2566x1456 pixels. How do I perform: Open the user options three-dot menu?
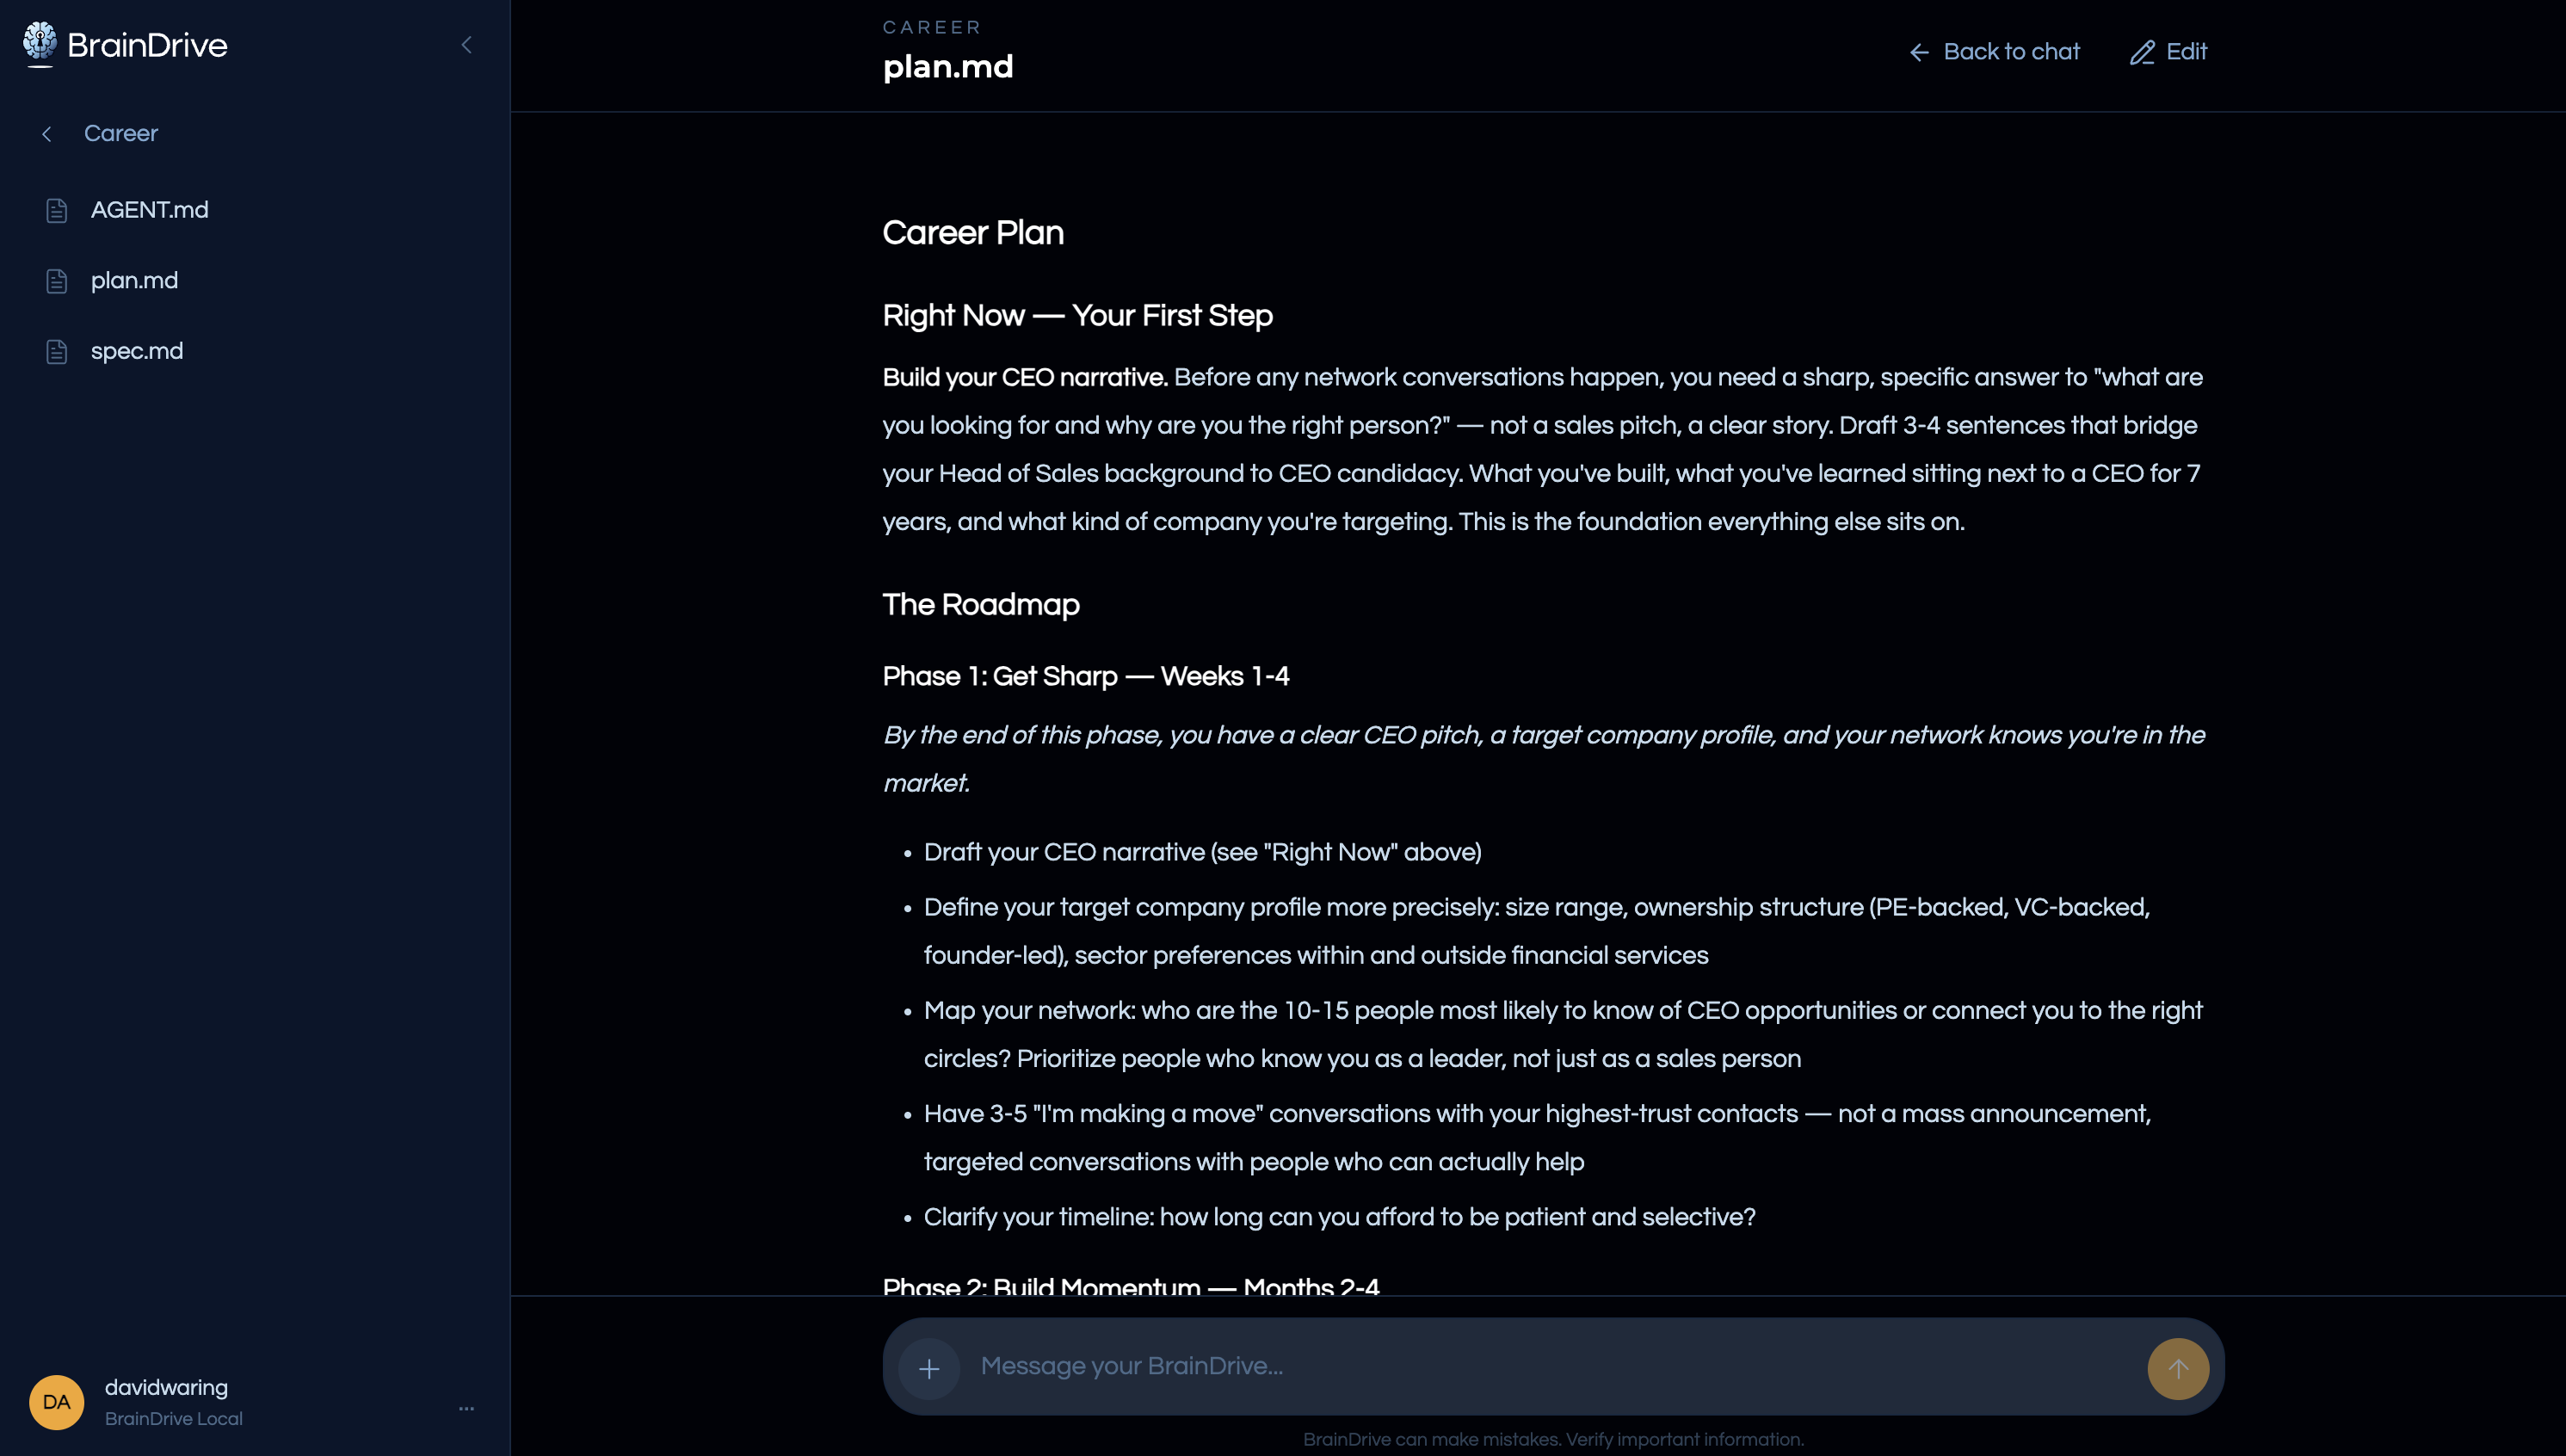pyautogui.click(x=466, y=1408)
